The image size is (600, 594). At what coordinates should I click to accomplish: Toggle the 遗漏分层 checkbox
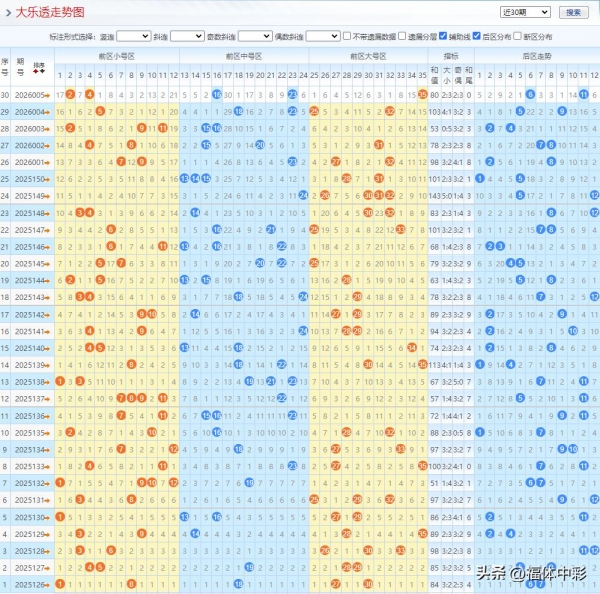tap(402, 36)
